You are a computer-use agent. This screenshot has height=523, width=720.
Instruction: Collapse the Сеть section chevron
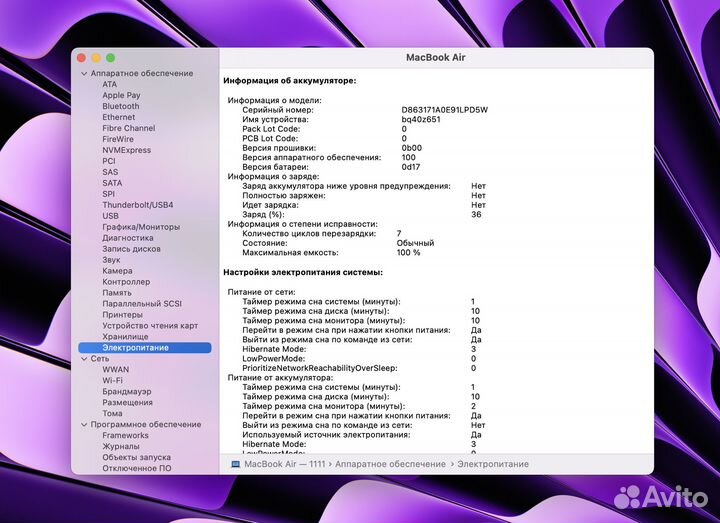point(84,359)
